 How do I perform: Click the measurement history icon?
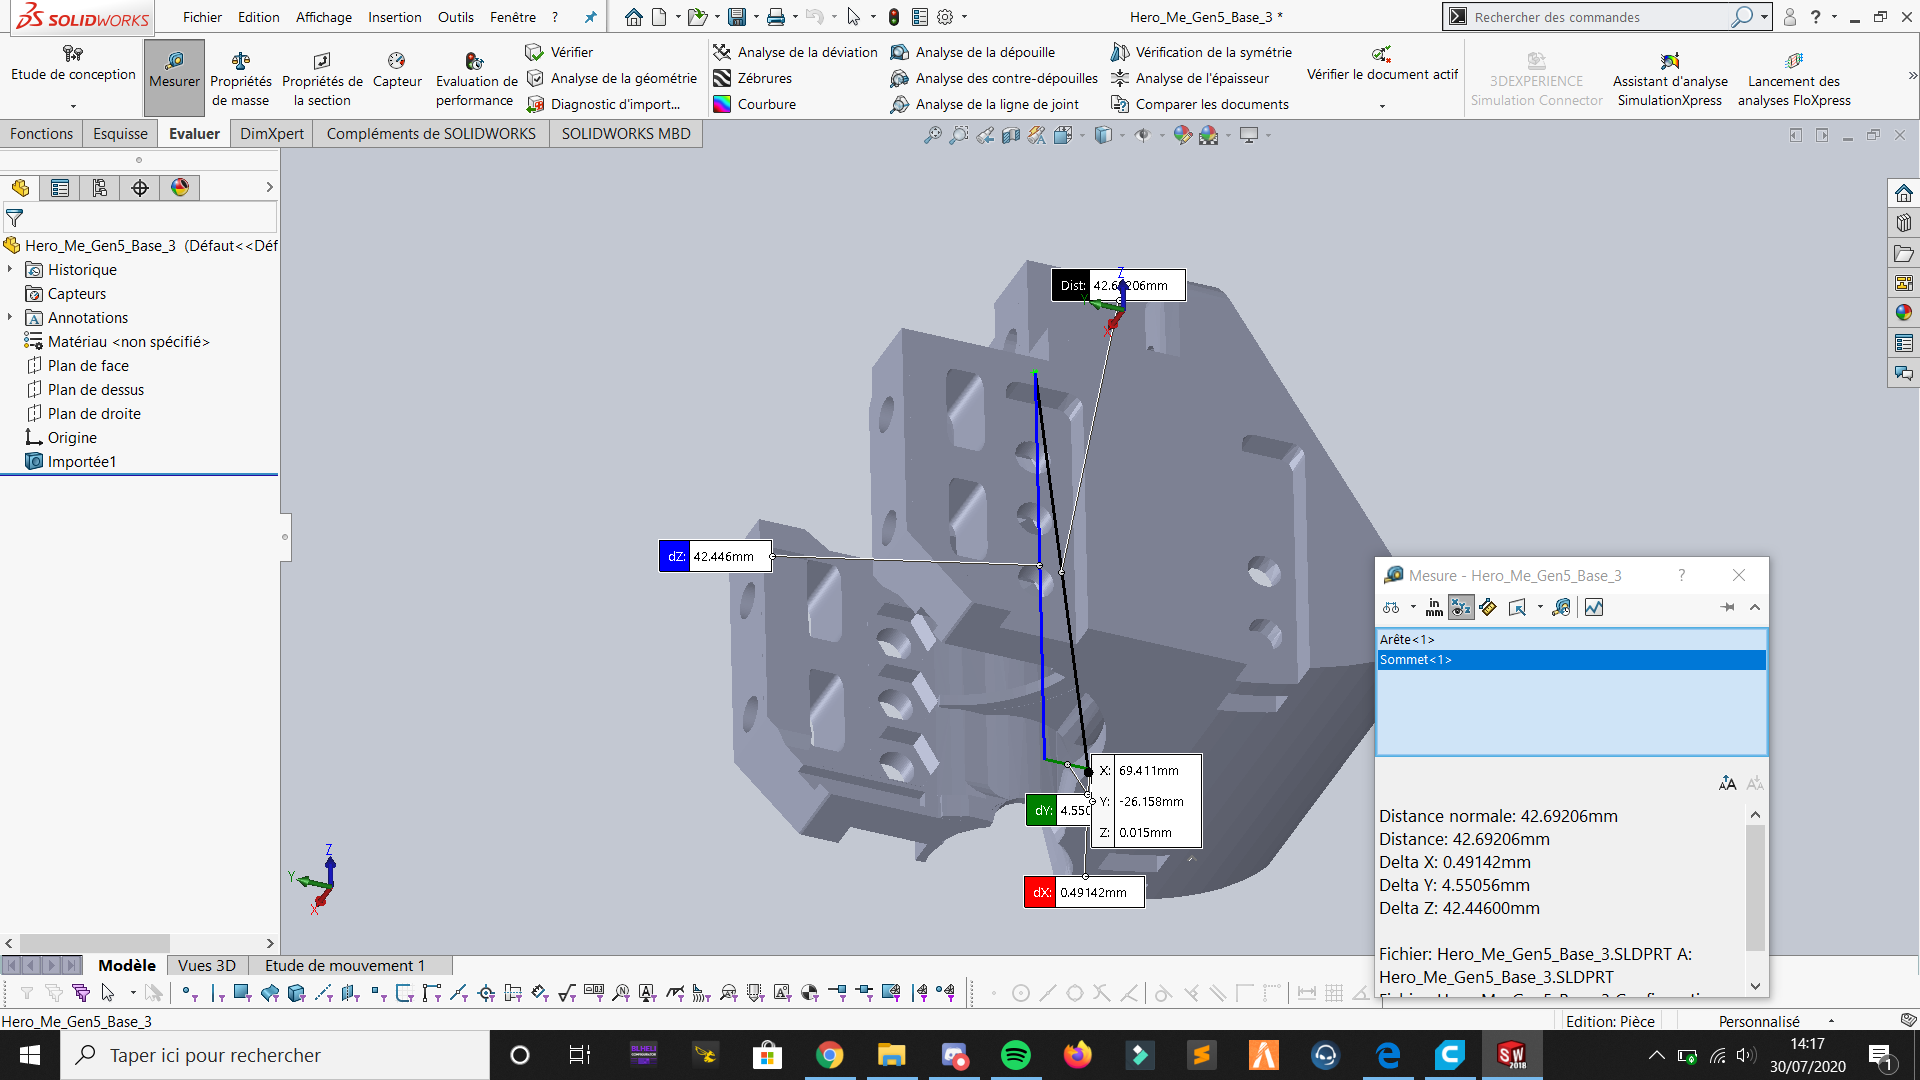coord(1561,607)
